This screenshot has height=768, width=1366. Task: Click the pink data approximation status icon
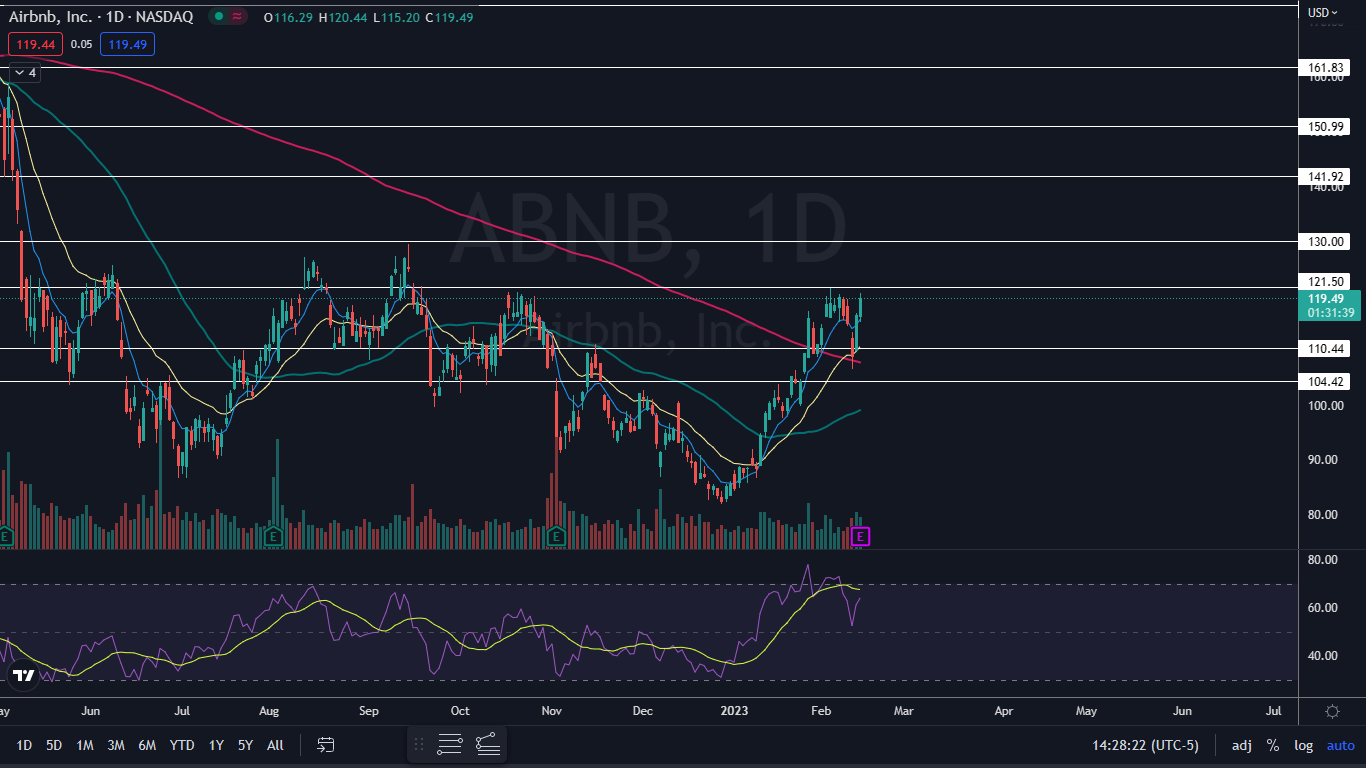tap(237, 17)
